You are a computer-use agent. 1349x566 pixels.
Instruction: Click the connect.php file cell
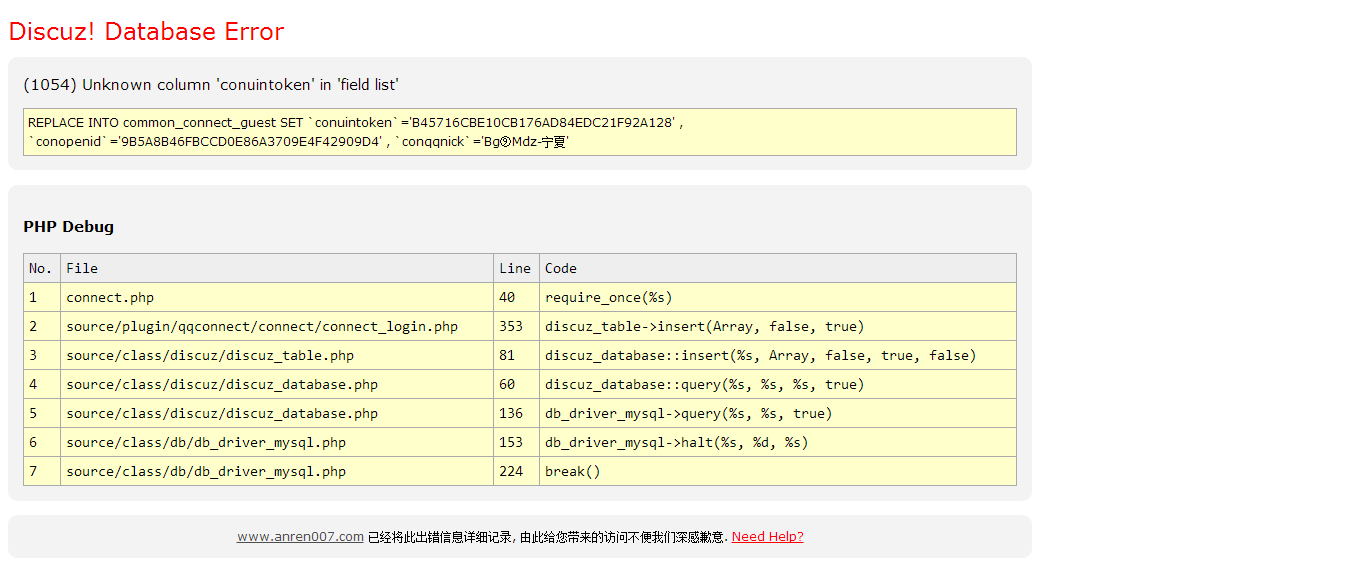[x=110, y=297]
